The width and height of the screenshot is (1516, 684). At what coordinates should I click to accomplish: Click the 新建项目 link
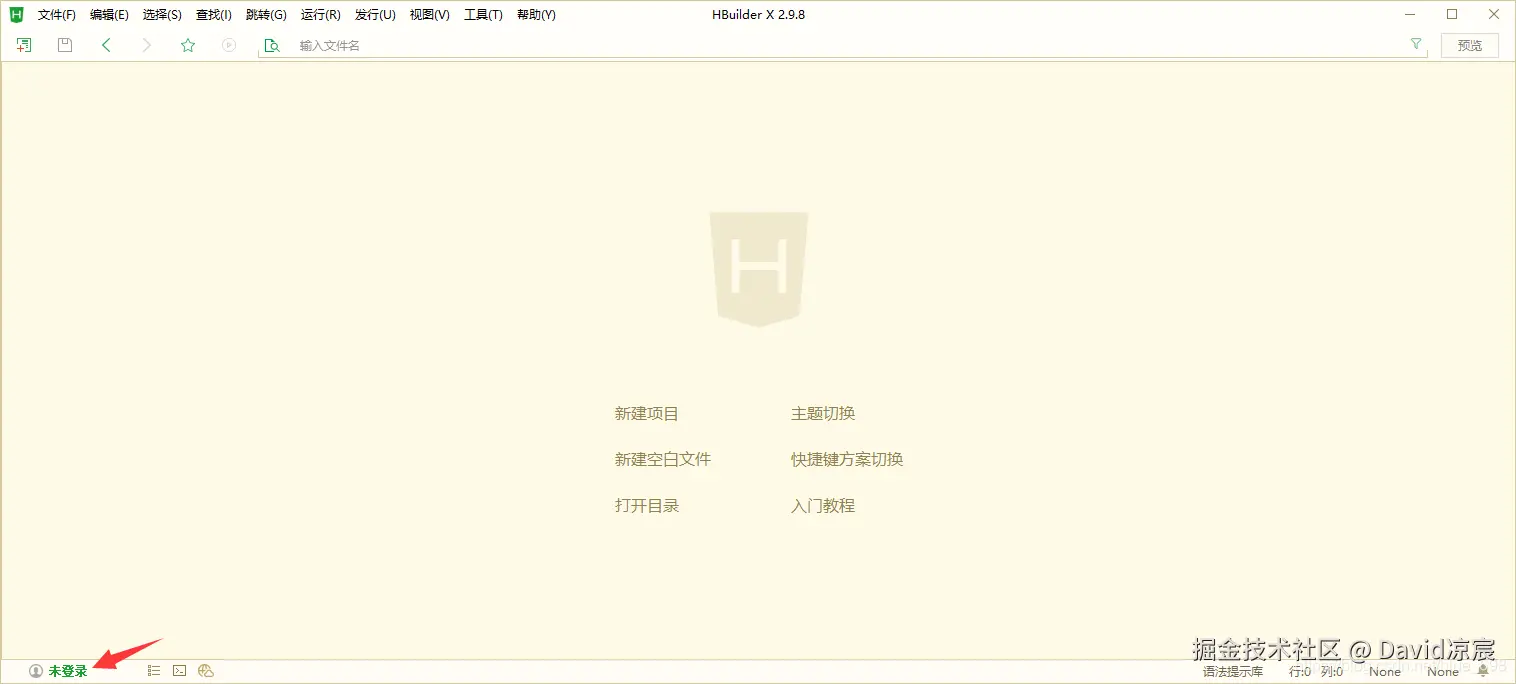[646, 413]
